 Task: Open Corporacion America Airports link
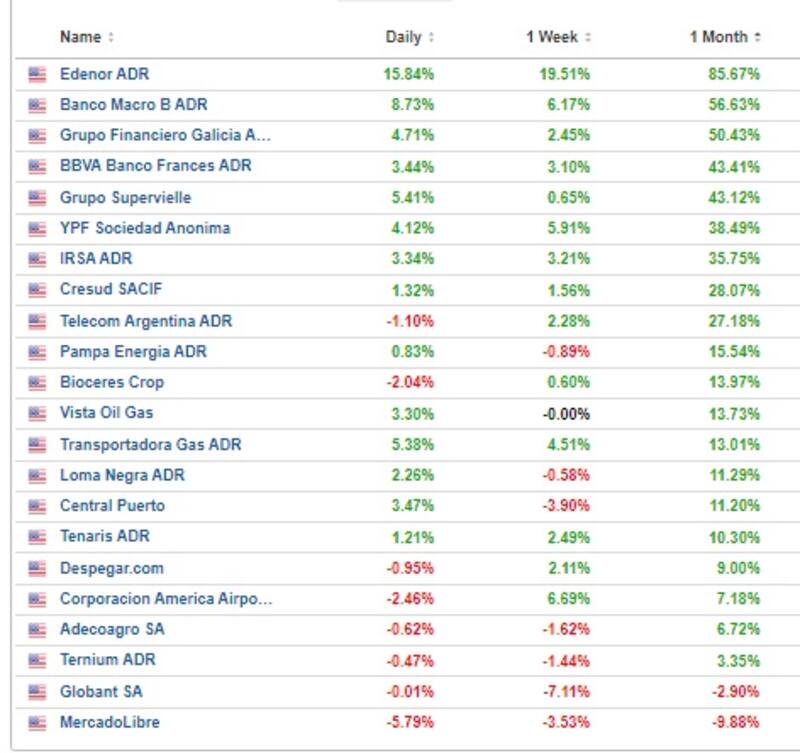tap(165, 599)
